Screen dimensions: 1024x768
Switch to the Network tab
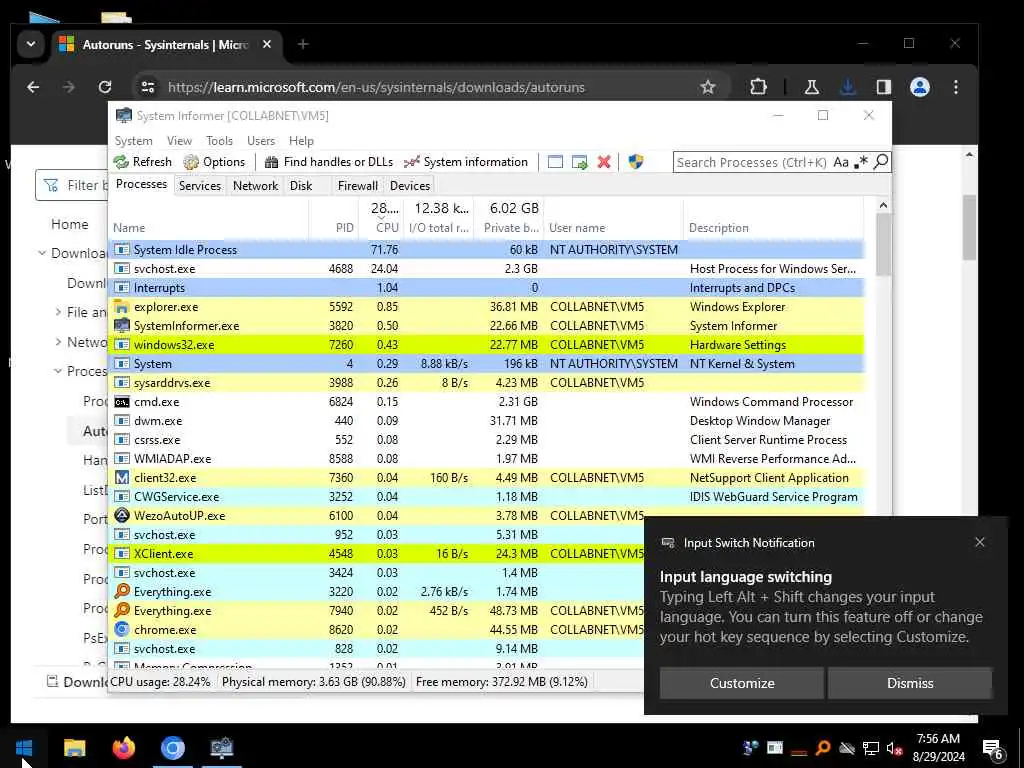coord(255,185)
